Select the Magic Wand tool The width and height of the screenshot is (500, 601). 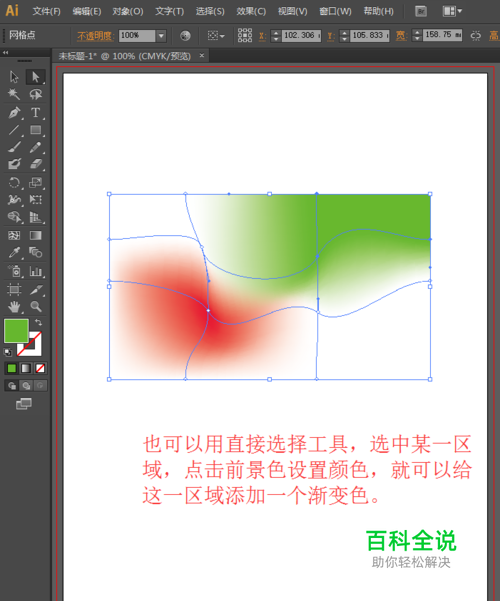tap(14, 94)
